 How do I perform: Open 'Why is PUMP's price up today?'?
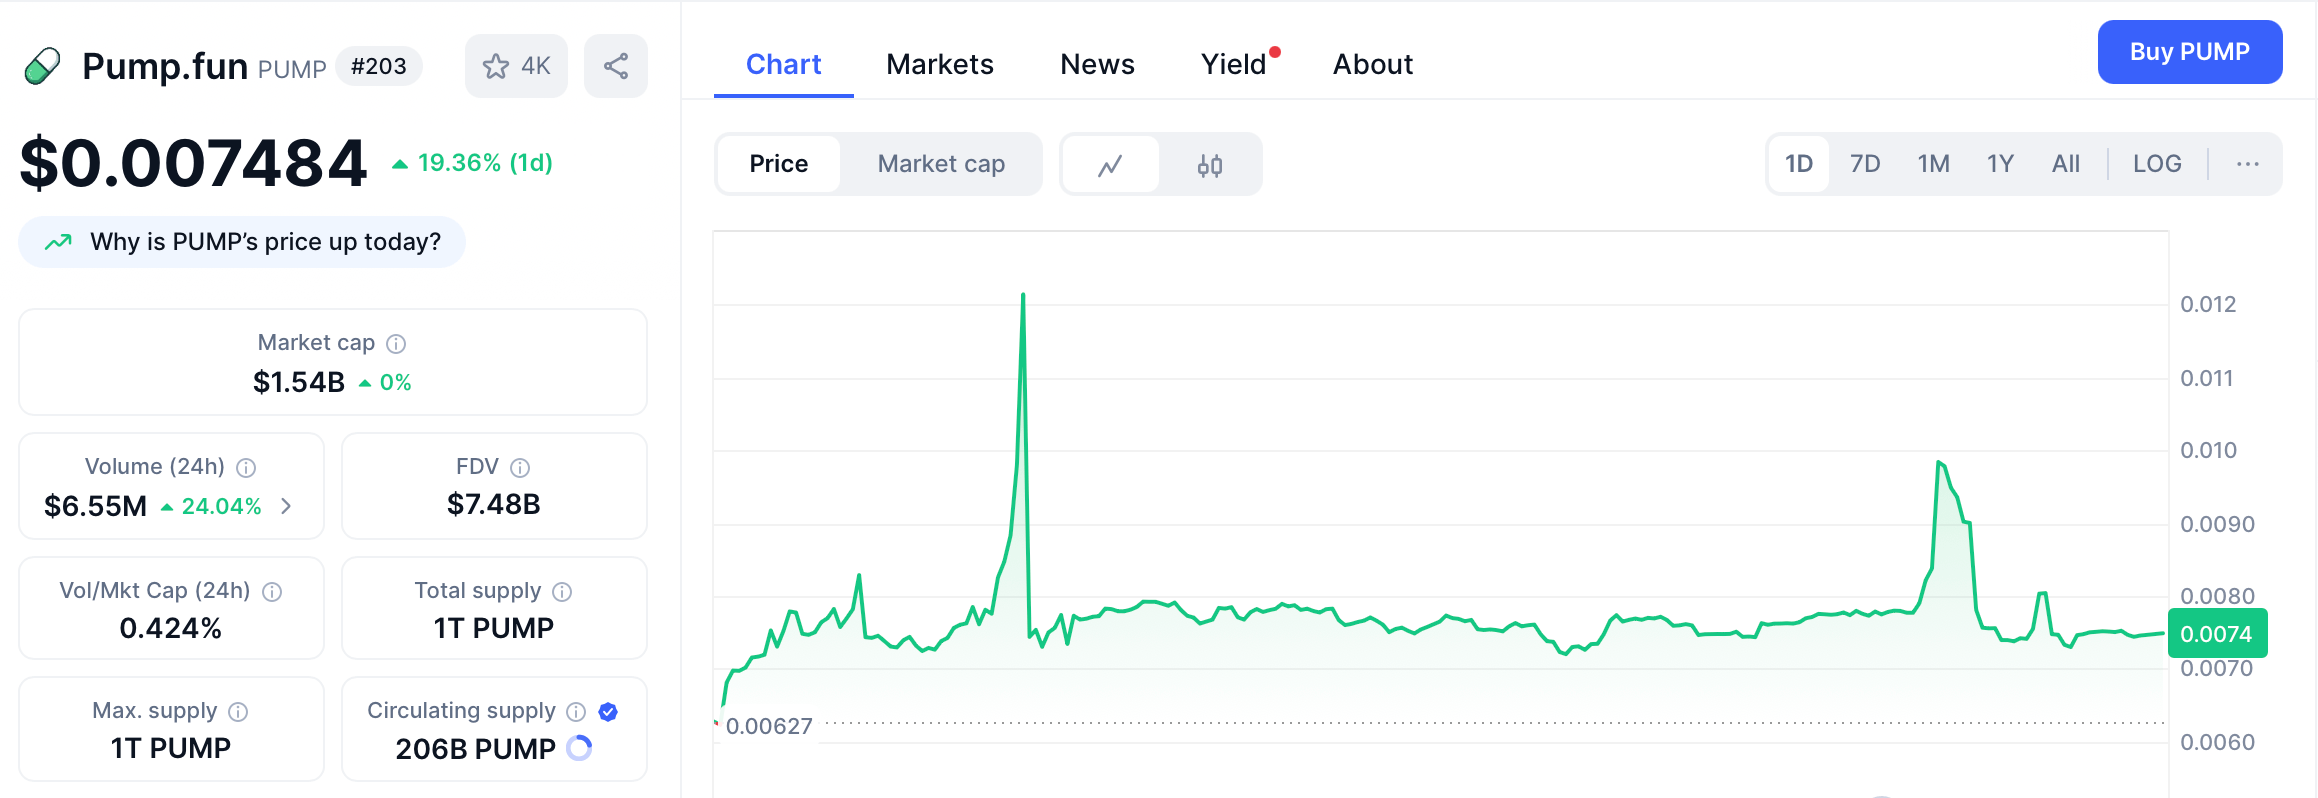[x=242, y=242]
